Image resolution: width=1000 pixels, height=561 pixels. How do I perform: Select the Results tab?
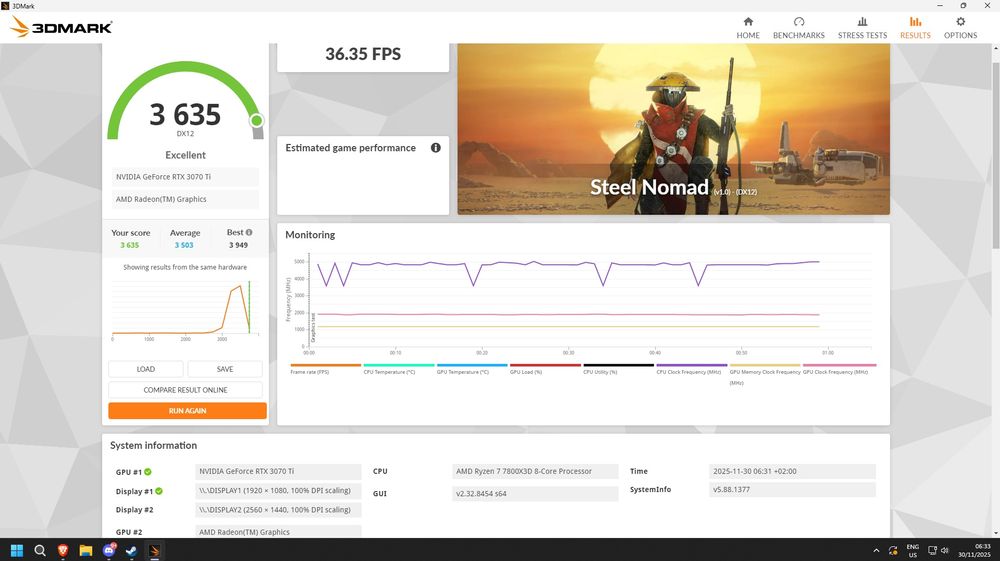[915, 28]
